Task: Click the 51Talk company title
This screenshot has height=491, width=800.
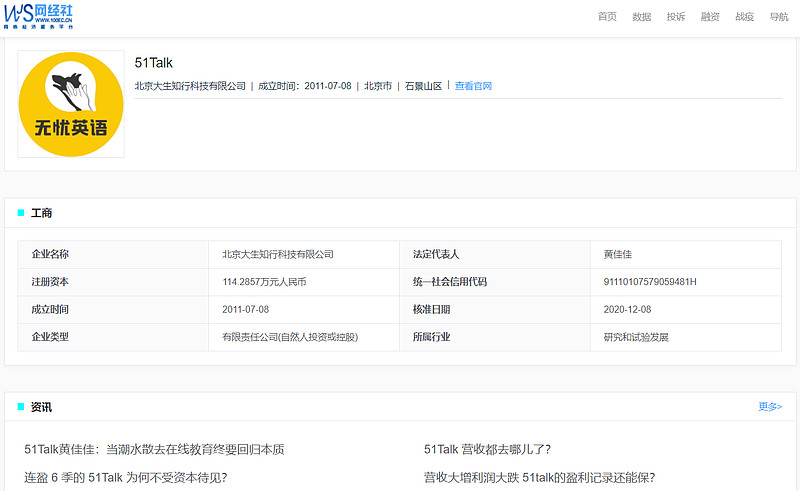Action: click(x=154, y=63)
